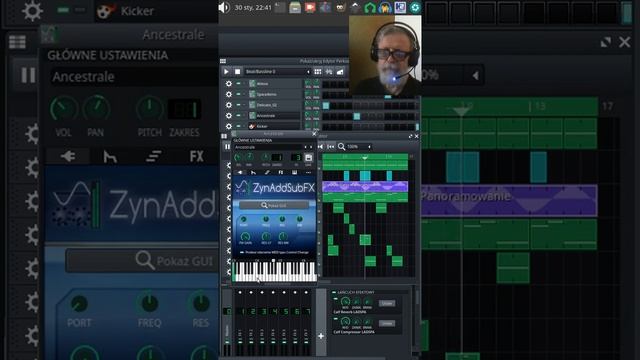
Task: Click the file archive tray icon
Action: point(295,7)
